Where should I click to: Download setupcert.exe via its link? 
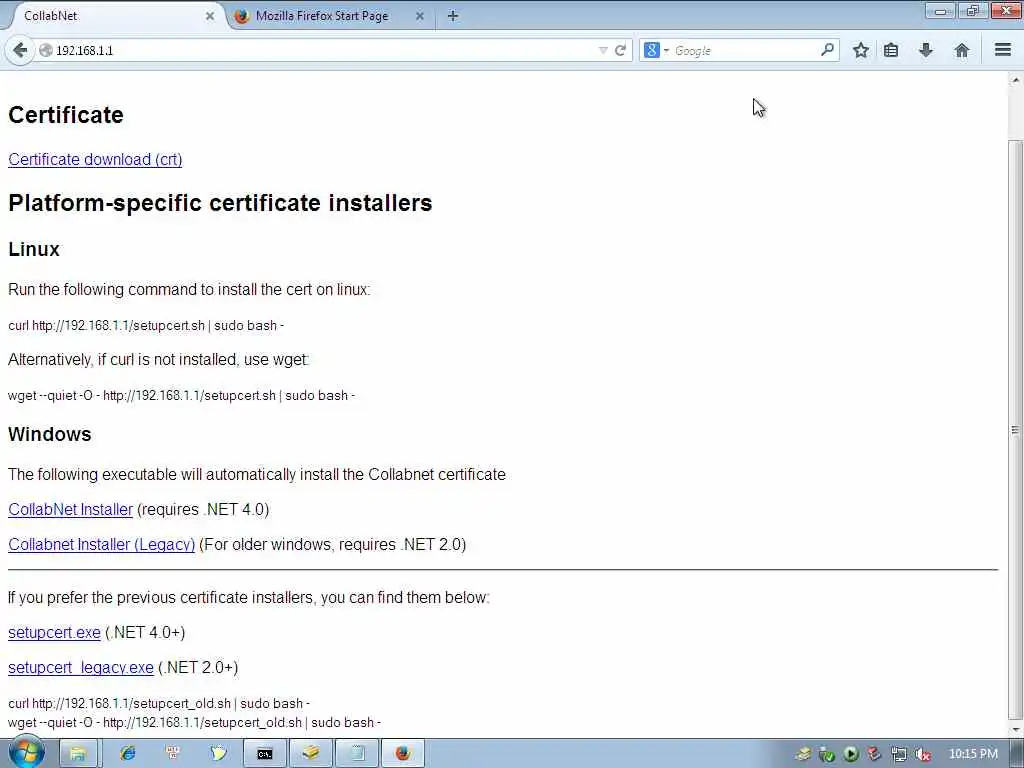(x=54, y=633)
